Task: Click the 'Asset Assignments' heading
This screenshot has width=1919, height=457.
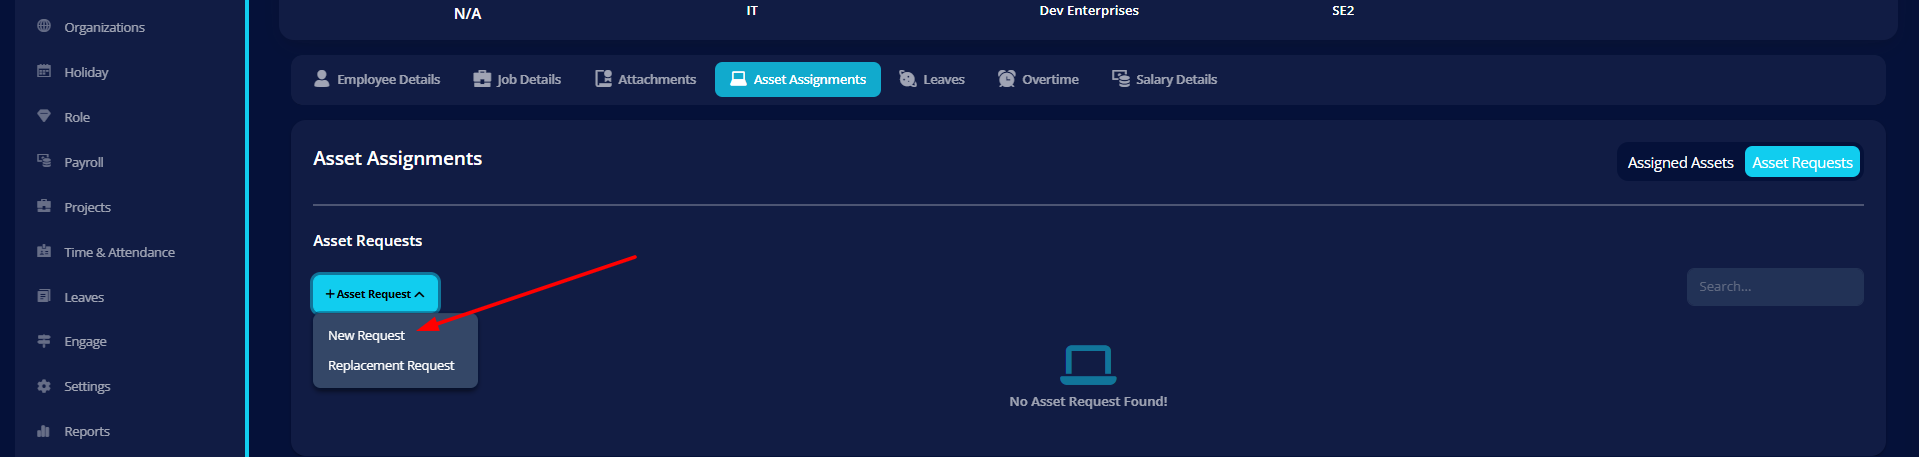Action: 397,158
